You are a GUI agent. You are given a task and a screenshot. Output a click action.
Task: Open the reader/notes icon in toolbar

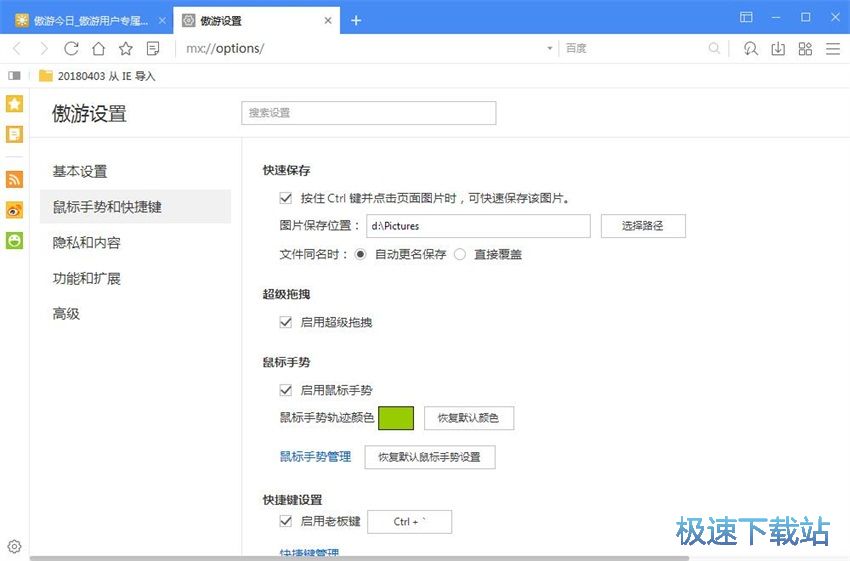pyautogui.click(x=153, y=49)
